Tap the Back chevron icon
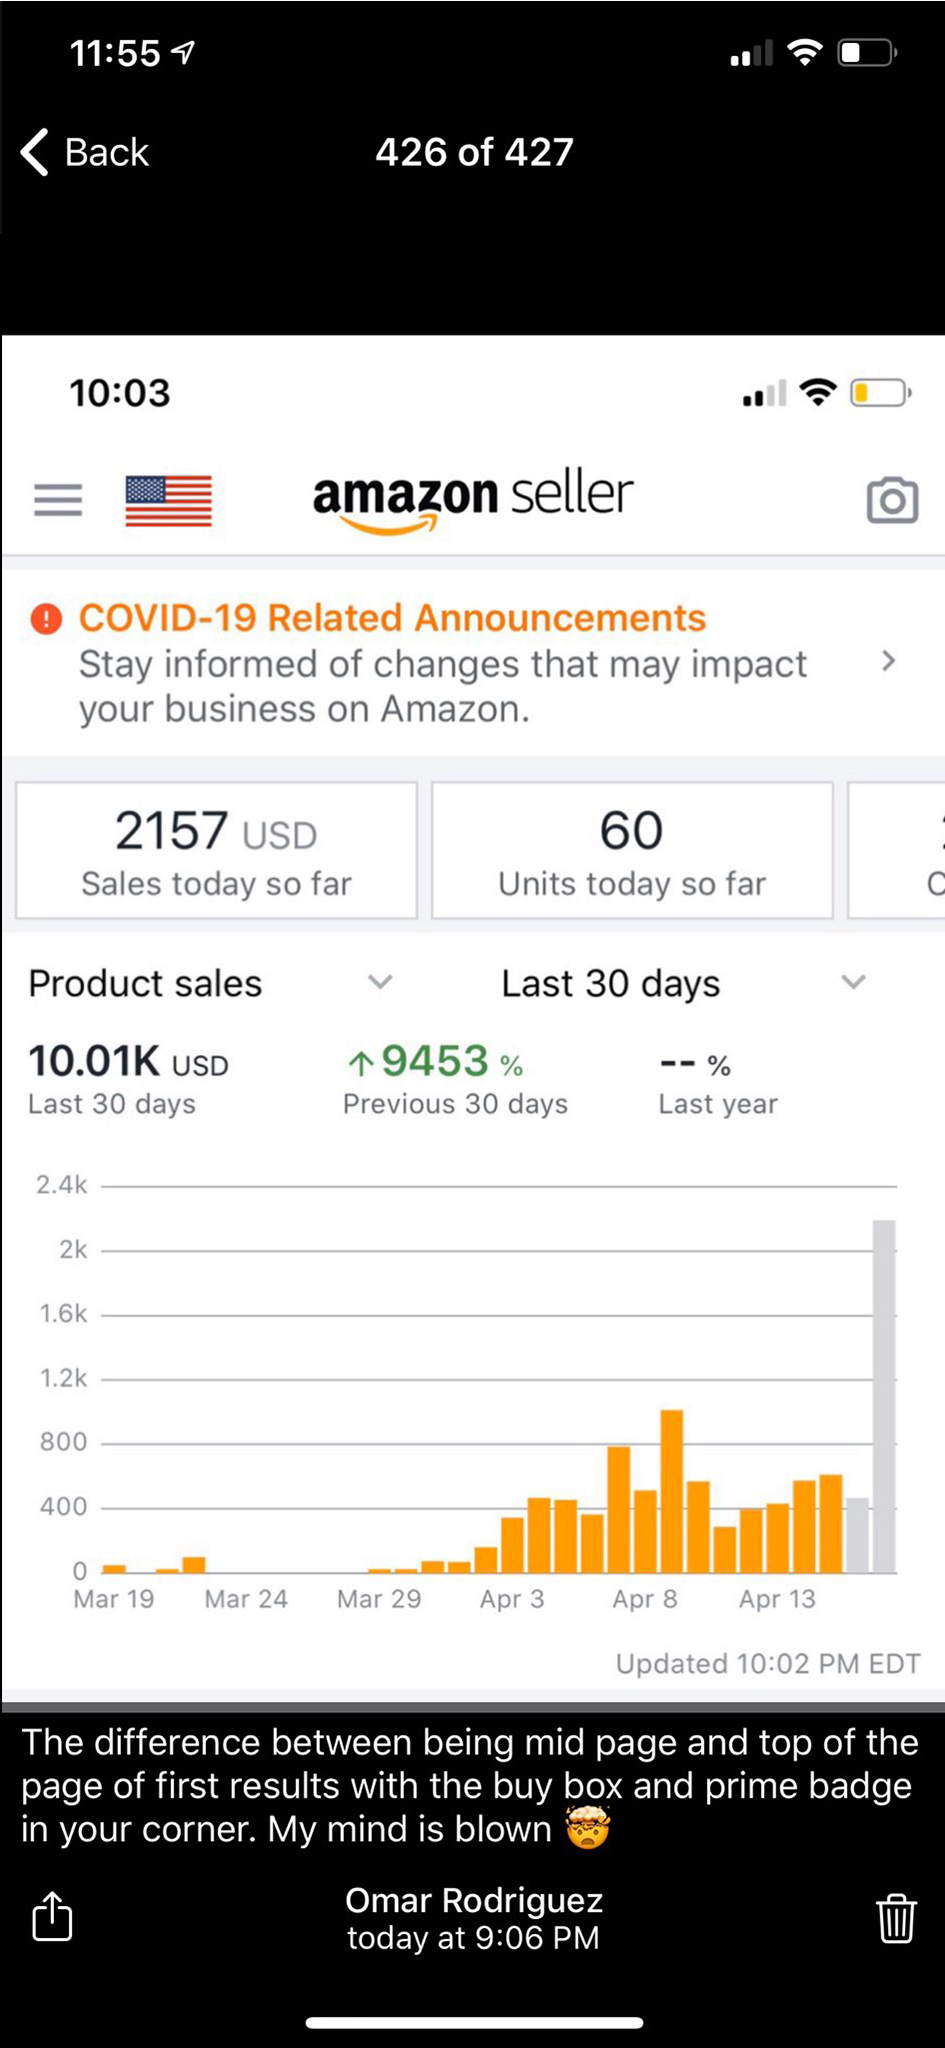Viewport: 945px width, 2048px height. (36, 152)
